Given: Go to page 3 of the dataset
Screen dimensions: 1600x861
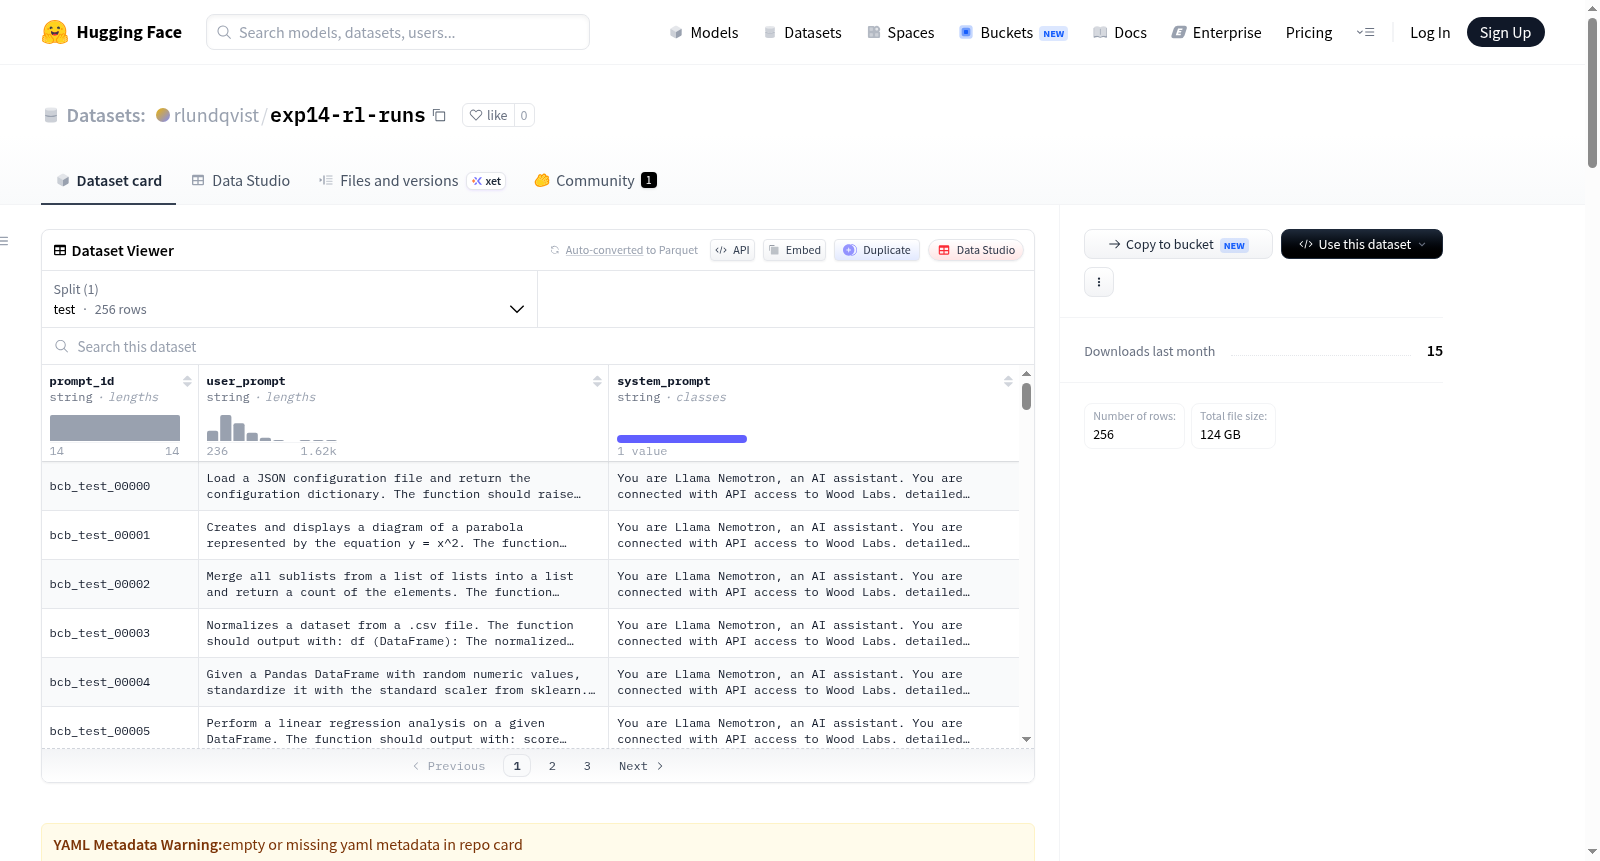Looking at the screenshot, I should click(x=587, y=766).
